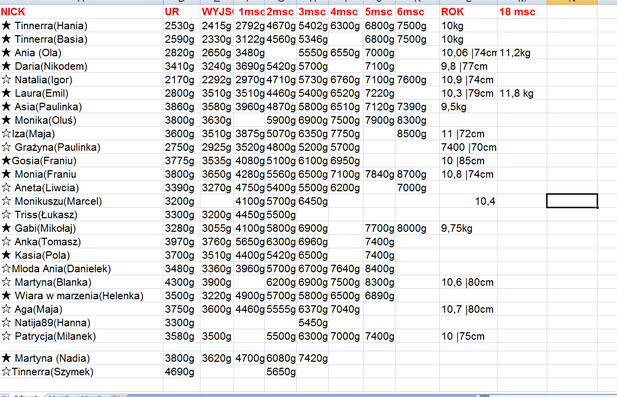Select the 7400 |70cm cell for Grażyna
Viewport: 617px width, 397px height.
[x=468, y=148]
